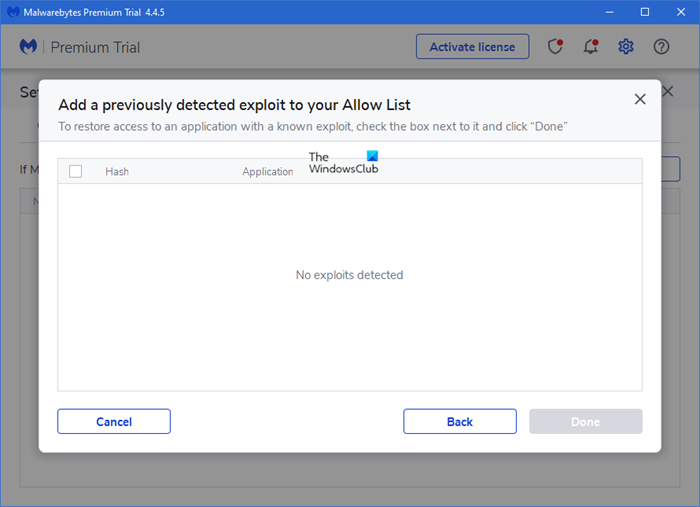Viewport: 700px width, 507px height.
Task: Close the Malwarebytes window
Action: click(681, 12)
